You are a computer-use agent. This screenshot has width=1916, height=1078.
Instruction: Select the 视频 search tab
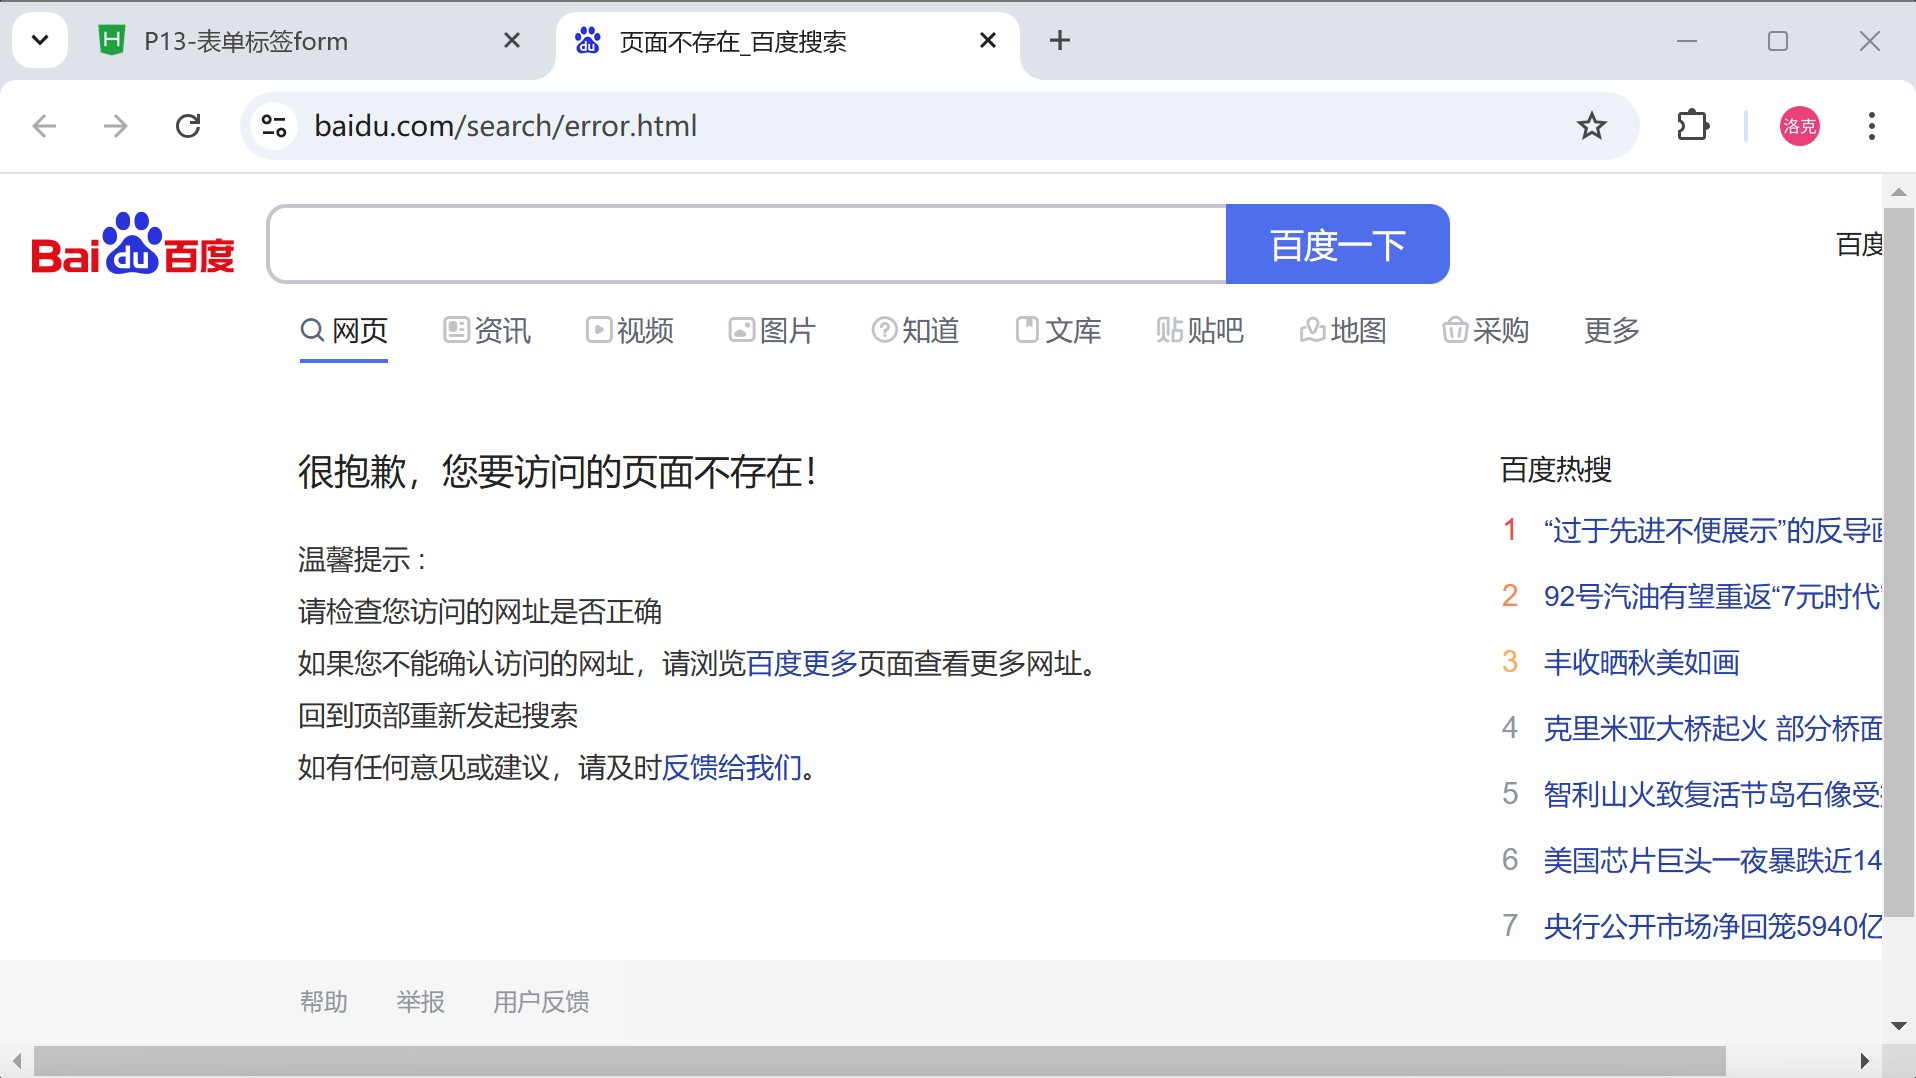630,331
